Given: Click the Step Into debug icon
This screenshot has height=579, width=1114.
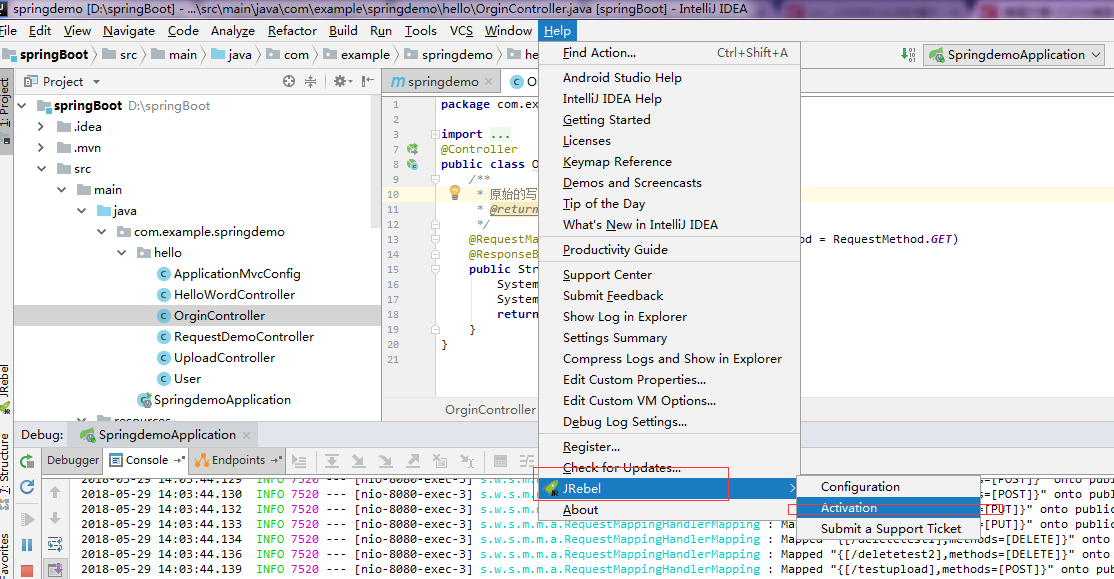Looking at the screenshot, I should click(359, 461).
